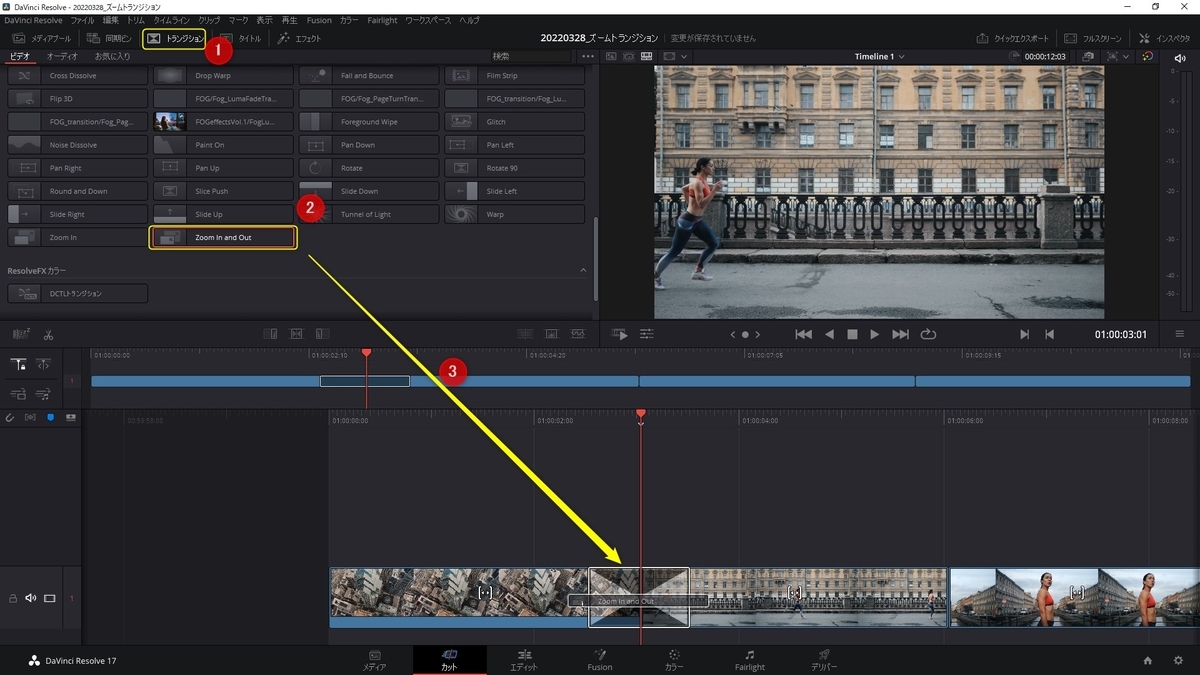Mute track 1 audio
1200x675 pixels.
tap(31, 598)
